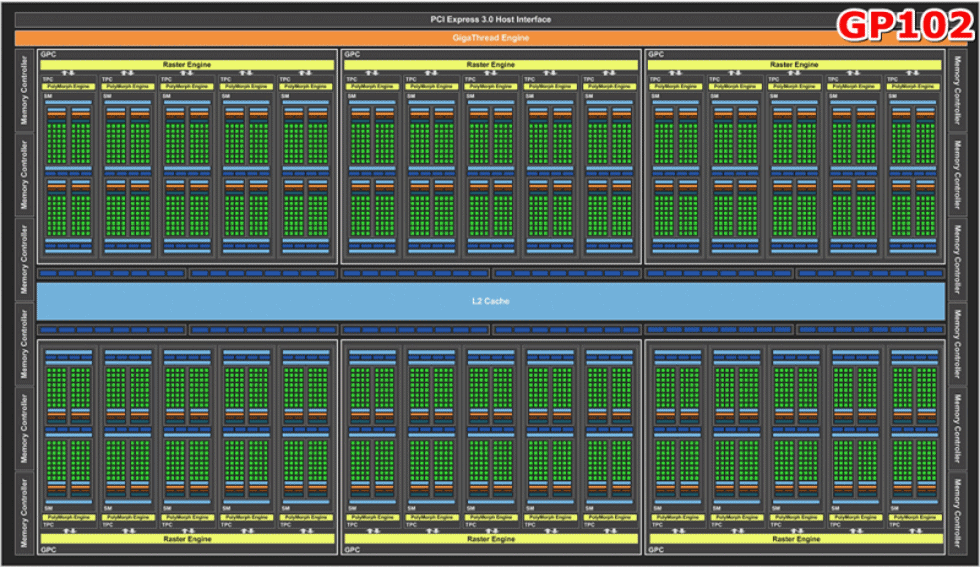The image size is (980, 567).
Task: Select the blue L2 Cache block
Action: coord(490,301)
